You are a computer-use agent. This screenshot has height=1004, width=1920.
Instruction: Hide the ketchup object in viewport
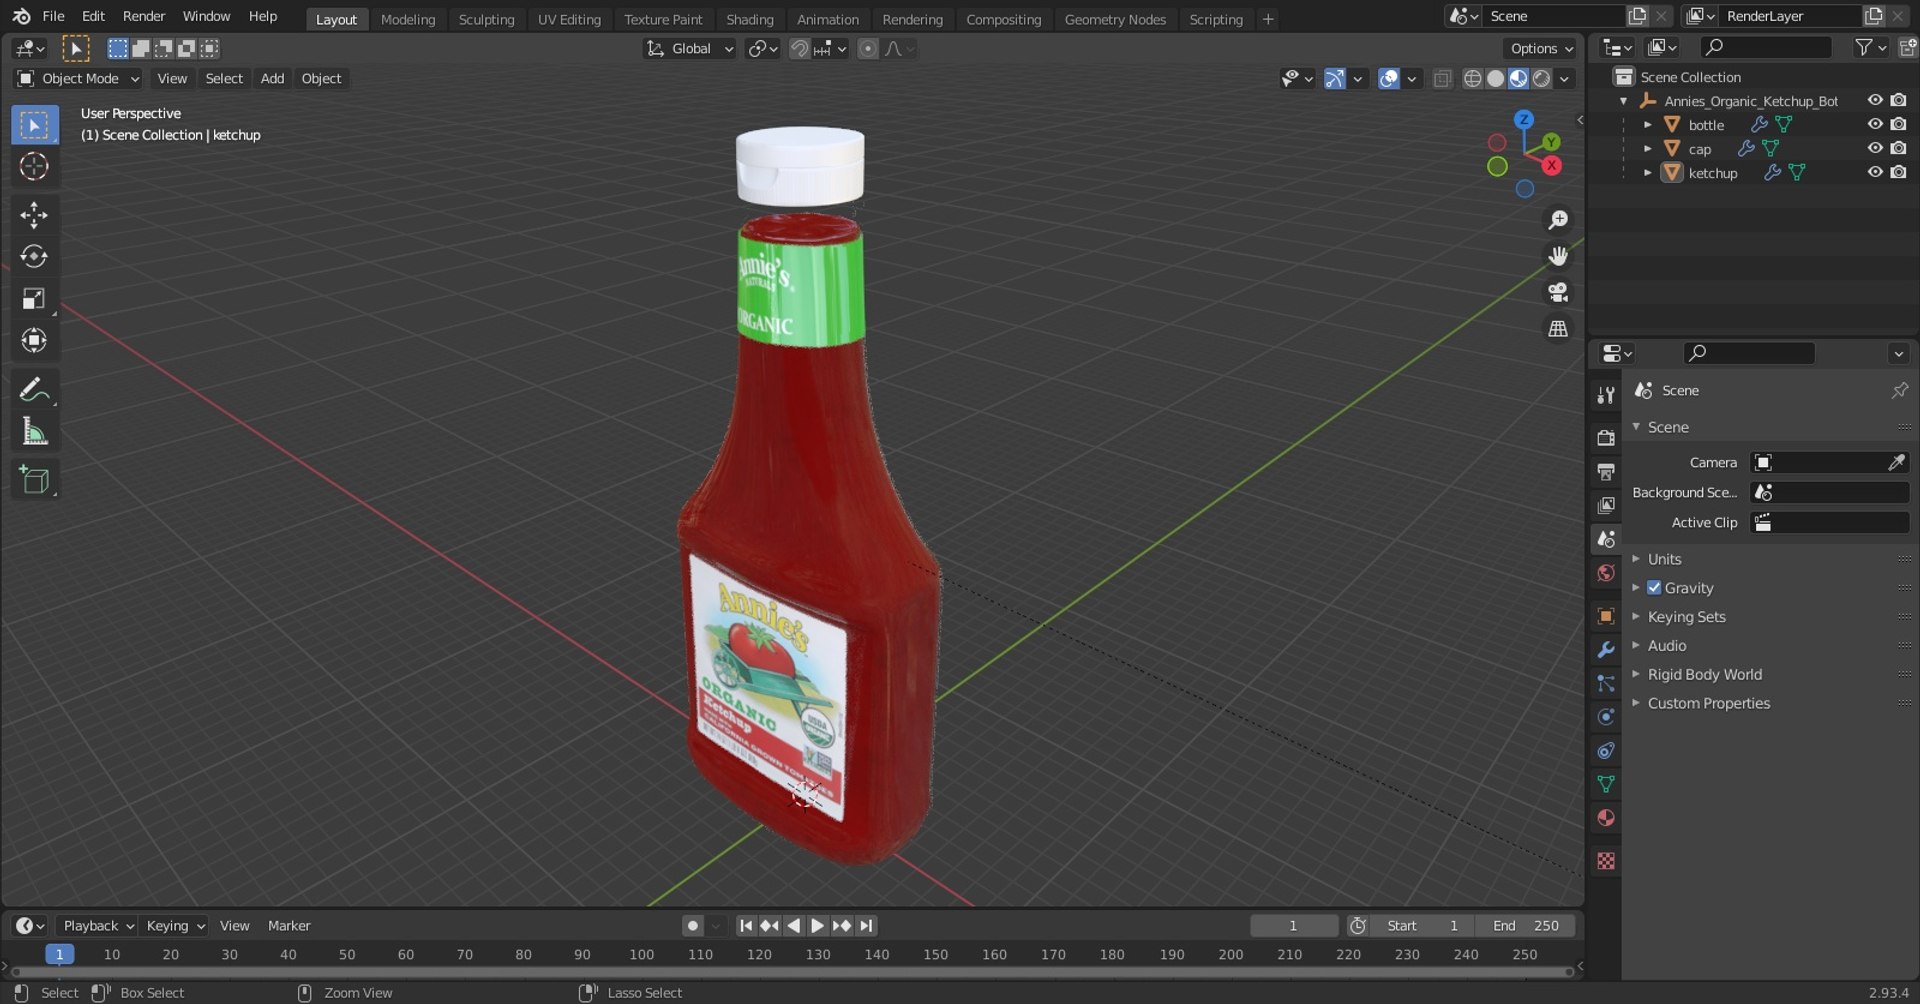tap(1875, 172)
